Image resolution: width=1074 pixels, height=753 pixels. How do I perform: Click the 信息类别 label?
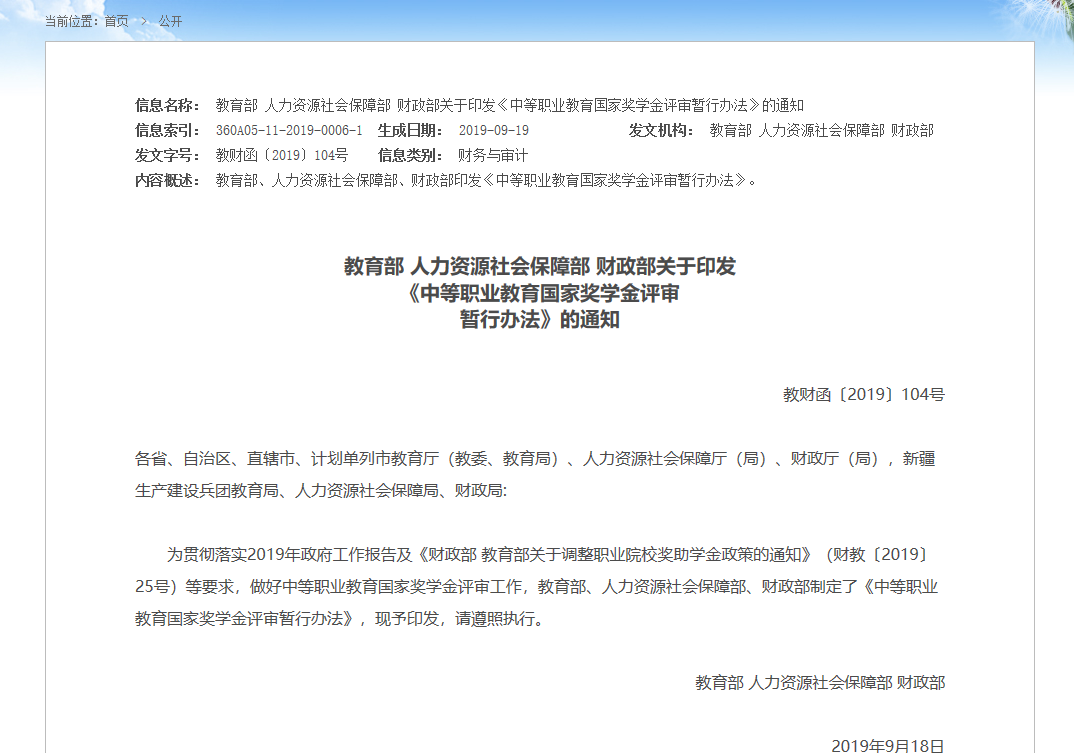410,156
